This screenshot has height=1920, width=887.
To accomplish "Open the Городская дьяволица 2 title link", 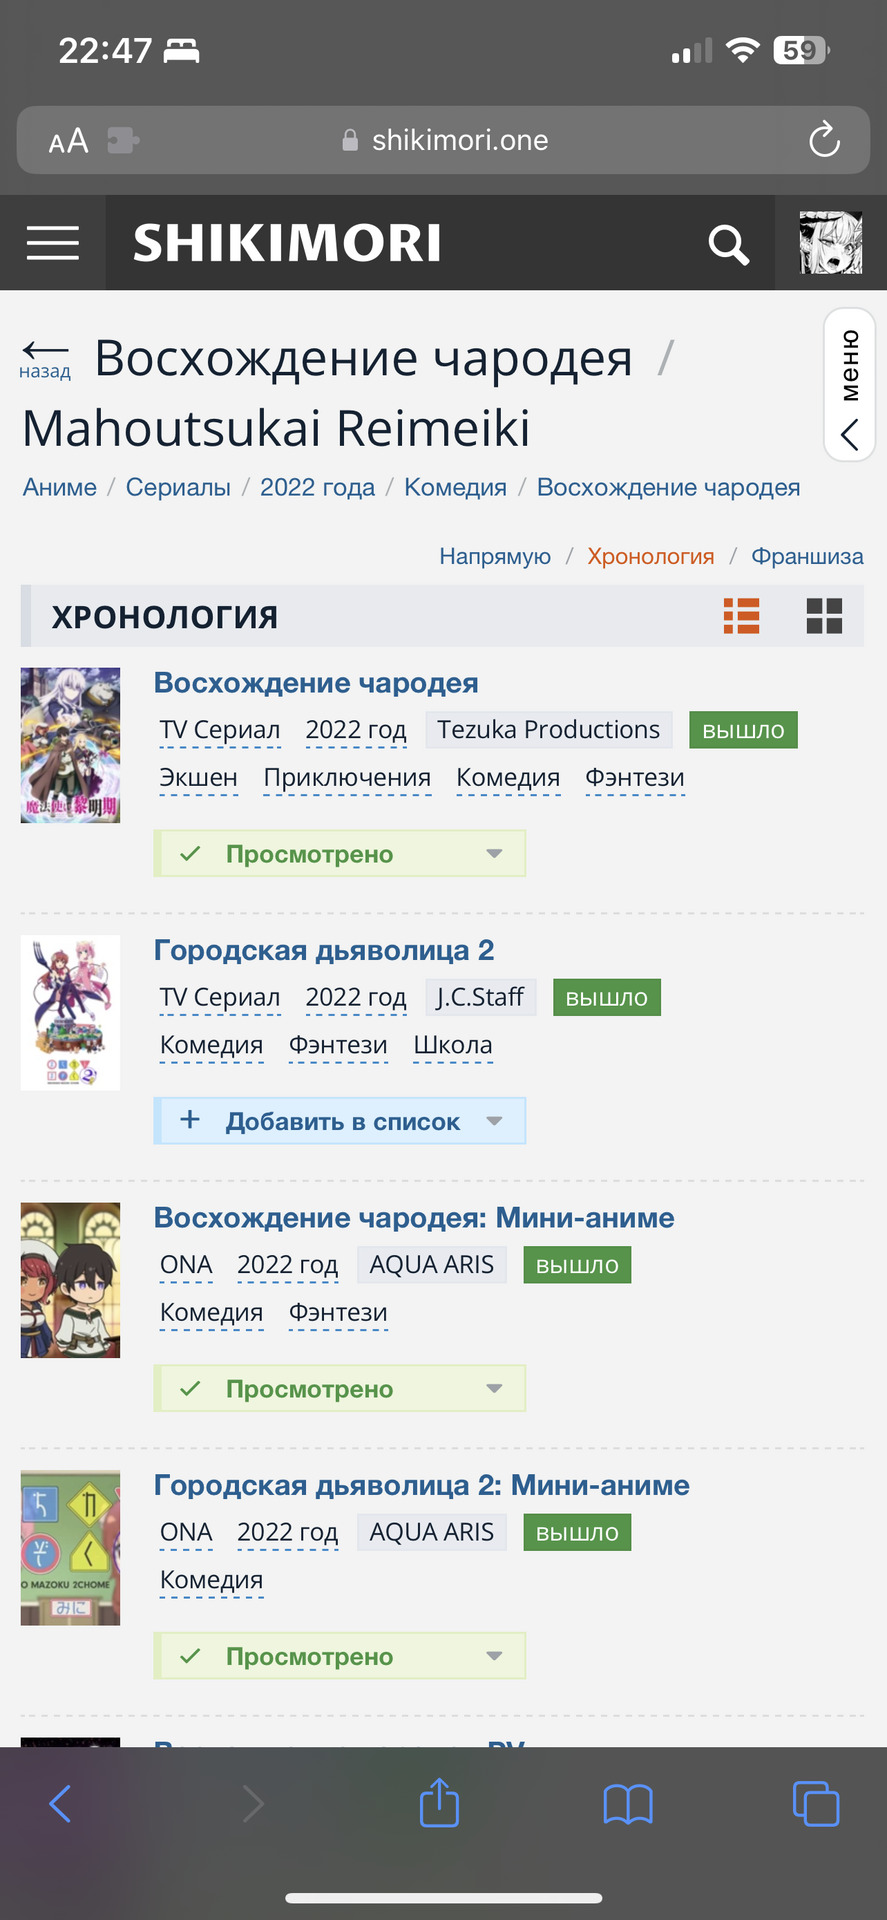I will point(324,950).
